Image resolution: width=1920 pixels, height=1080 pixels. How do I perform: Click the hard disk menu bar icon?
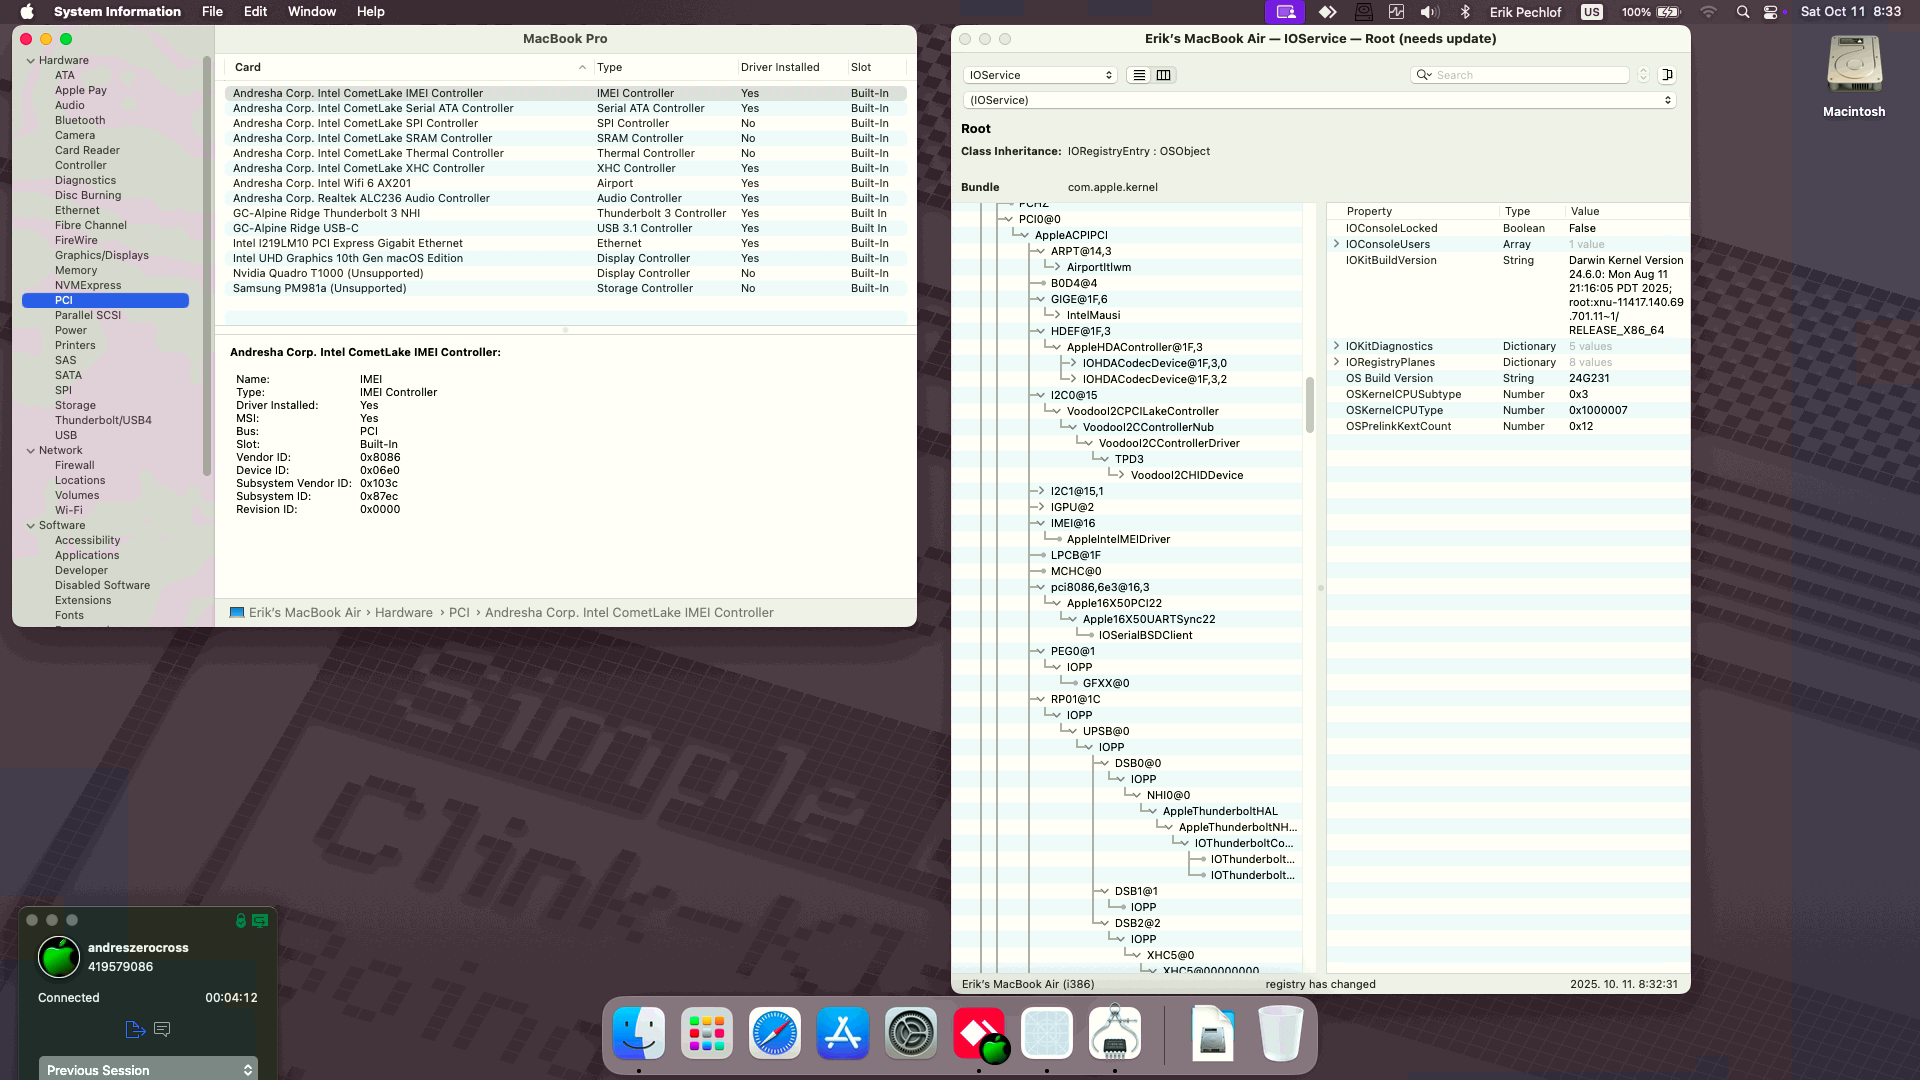click(1363, 12)
